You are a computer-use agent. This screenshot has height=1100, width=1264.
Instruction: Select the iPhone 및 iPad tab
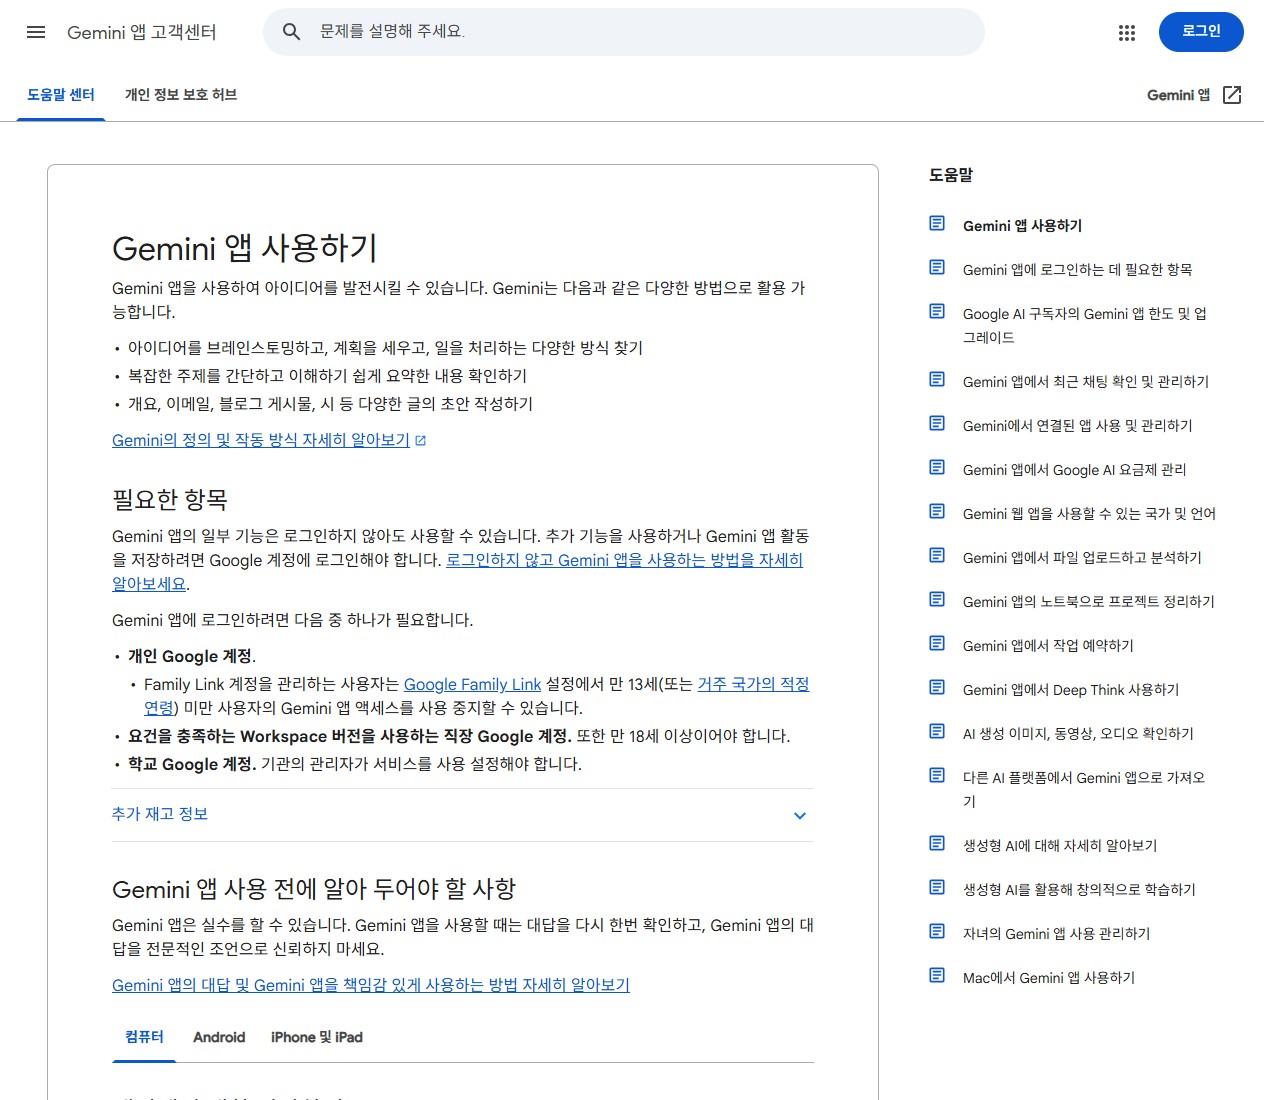coord(316,1037)
